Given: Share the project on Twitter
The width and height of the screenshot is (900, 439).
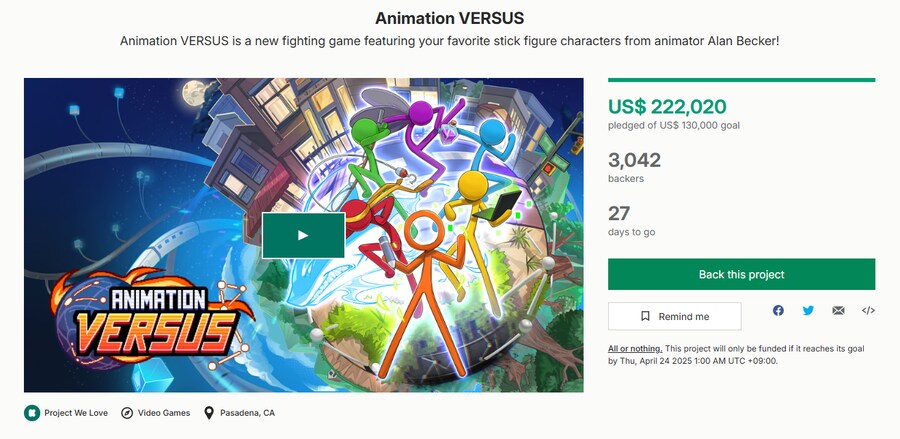Looking at the screenshot, I should point(808,311).
